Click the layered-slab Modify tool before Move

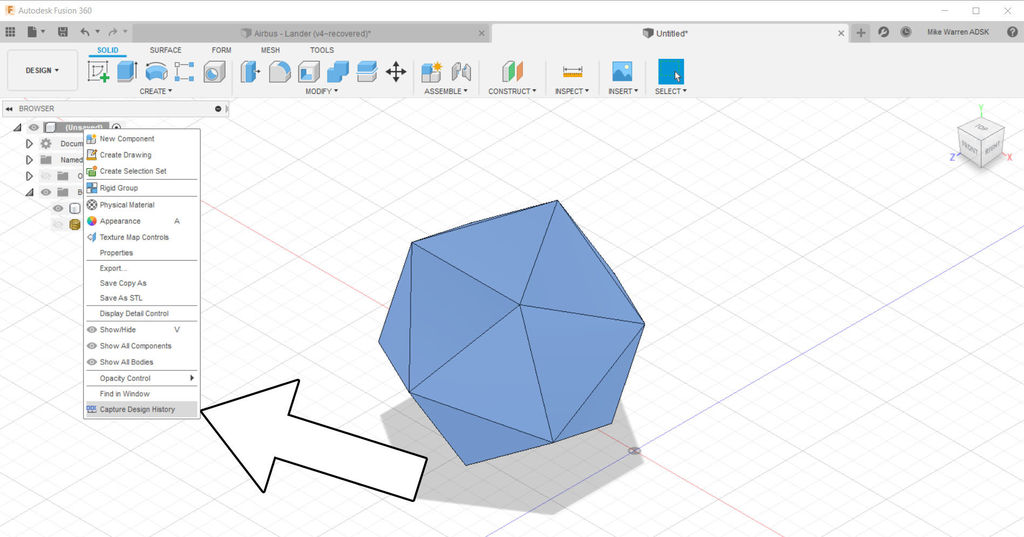367,71
